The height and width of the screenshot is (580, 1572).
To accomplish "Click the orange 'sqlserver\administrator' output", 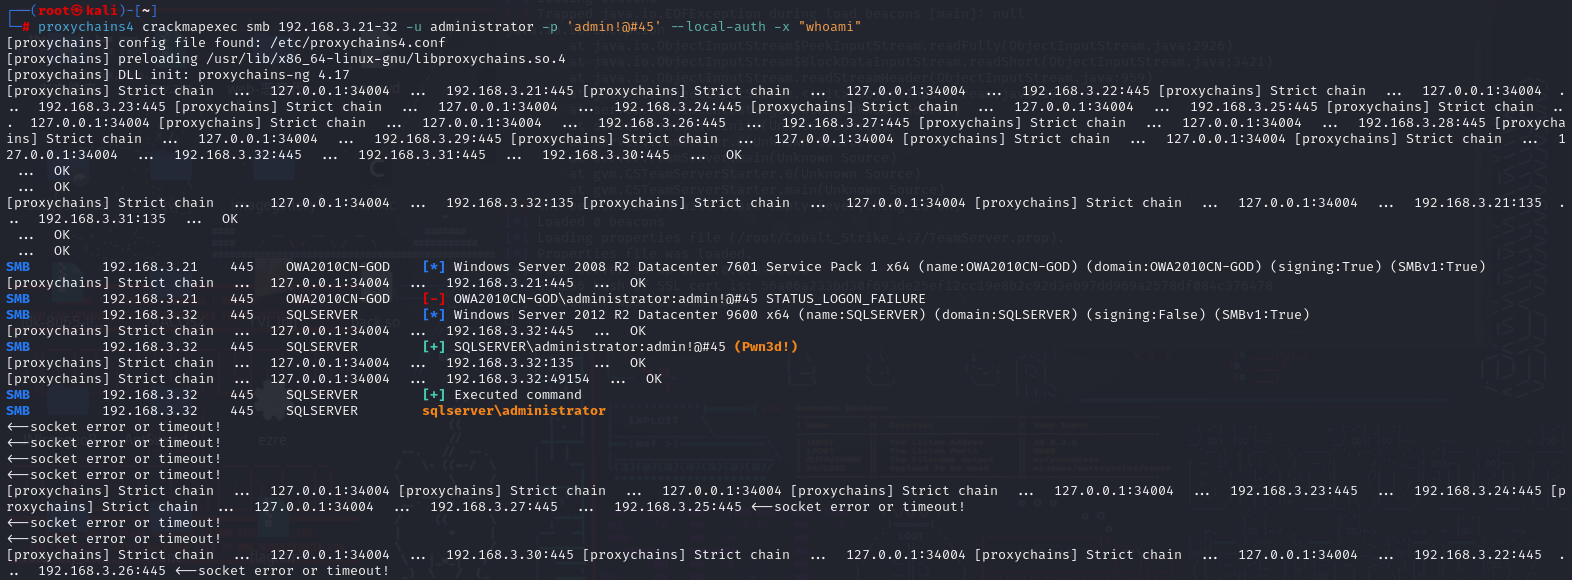I will 513,411.
